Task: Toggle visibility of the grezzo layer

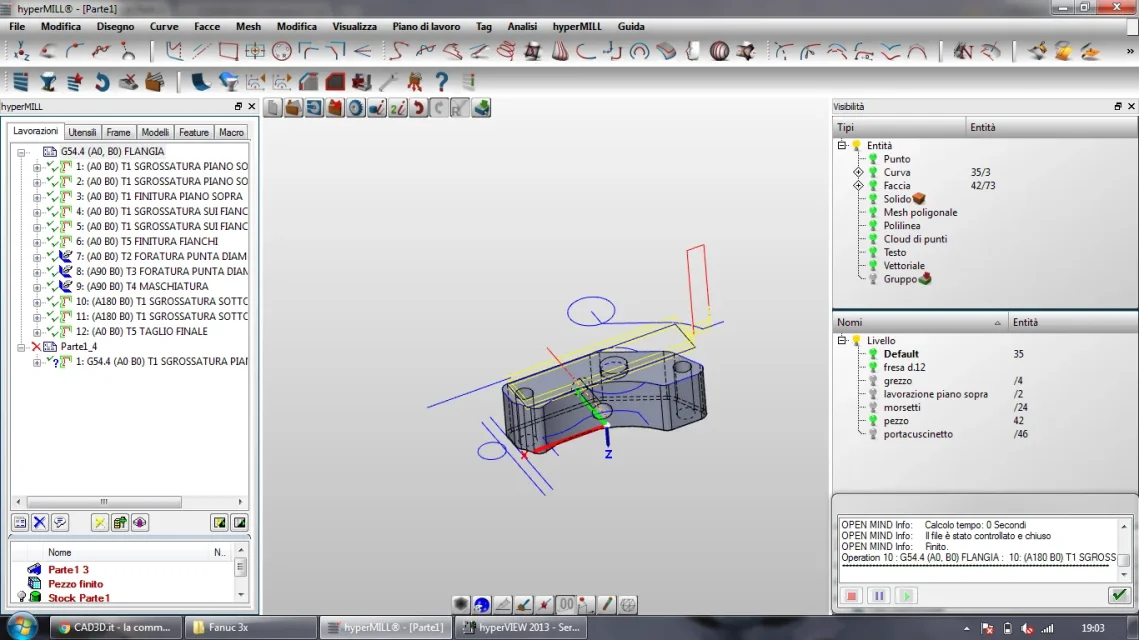Action: [873, 381]
